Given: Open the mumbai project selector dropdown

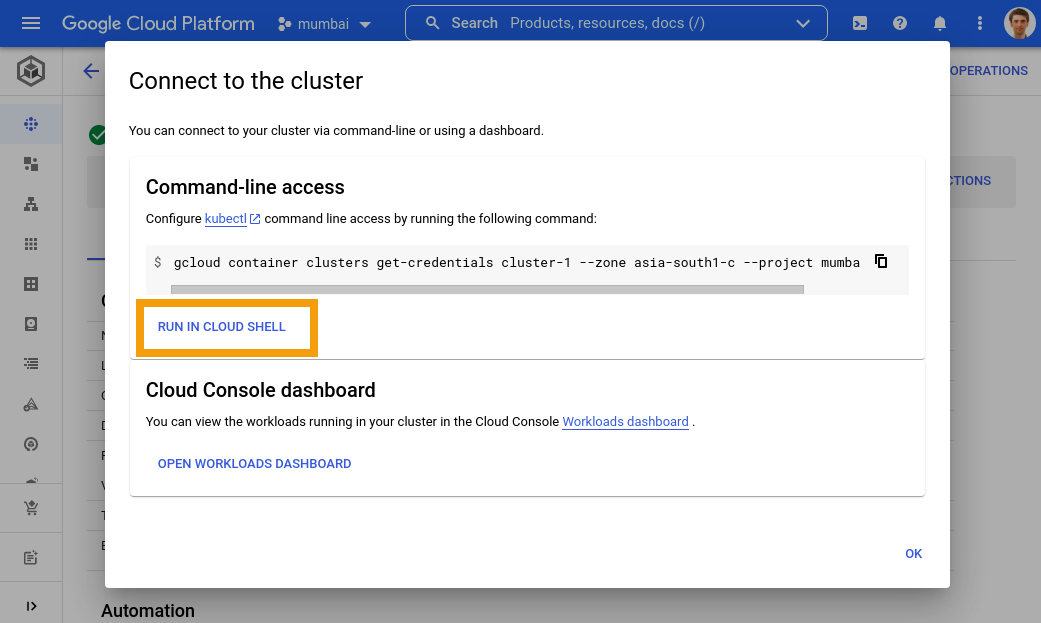Looking at the screenshot, I should 324,24.
